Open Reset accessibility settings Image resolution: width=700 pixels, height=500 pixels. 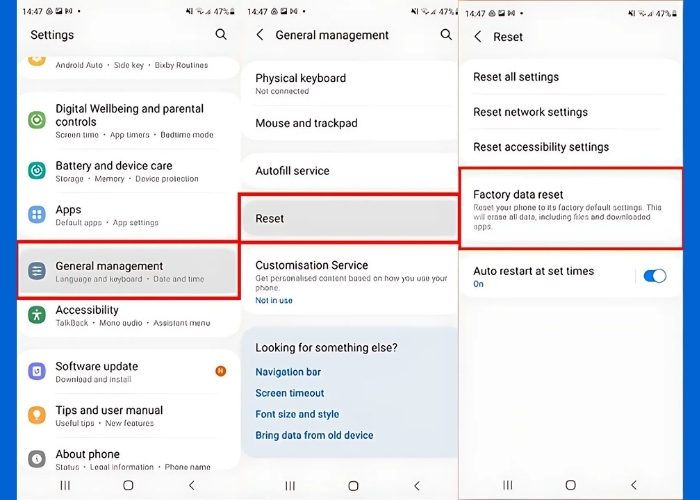[541, 147]
